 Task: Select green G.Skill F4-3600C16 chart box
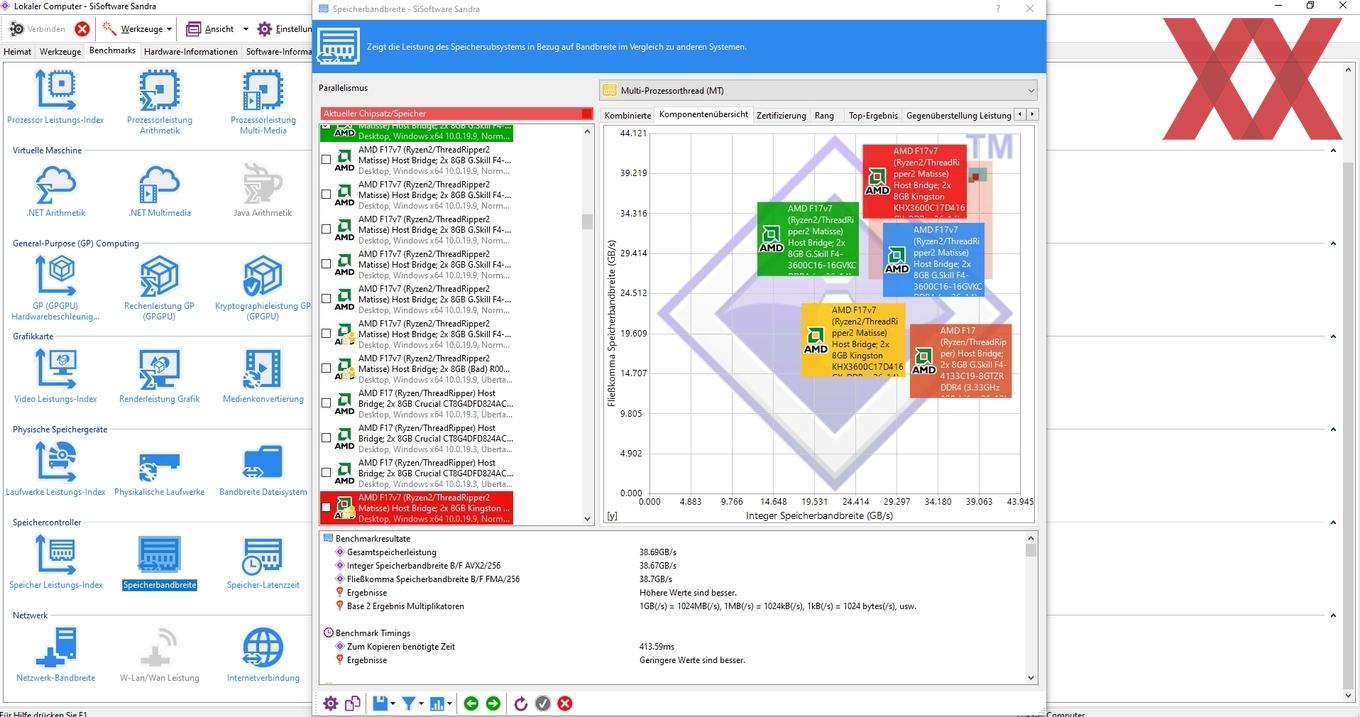click(807, 238)
